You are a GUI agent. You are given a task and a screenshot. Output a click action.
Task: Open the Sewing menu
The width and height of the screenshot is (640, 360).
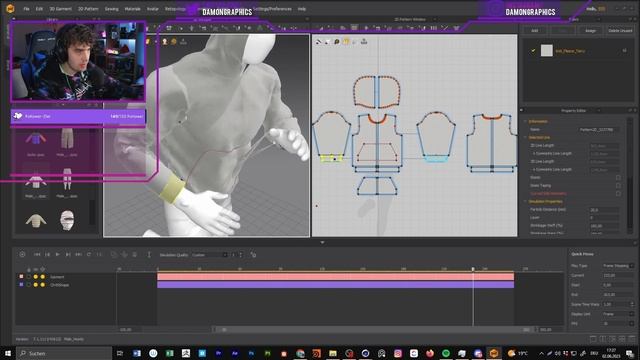(x=111, y=9)
